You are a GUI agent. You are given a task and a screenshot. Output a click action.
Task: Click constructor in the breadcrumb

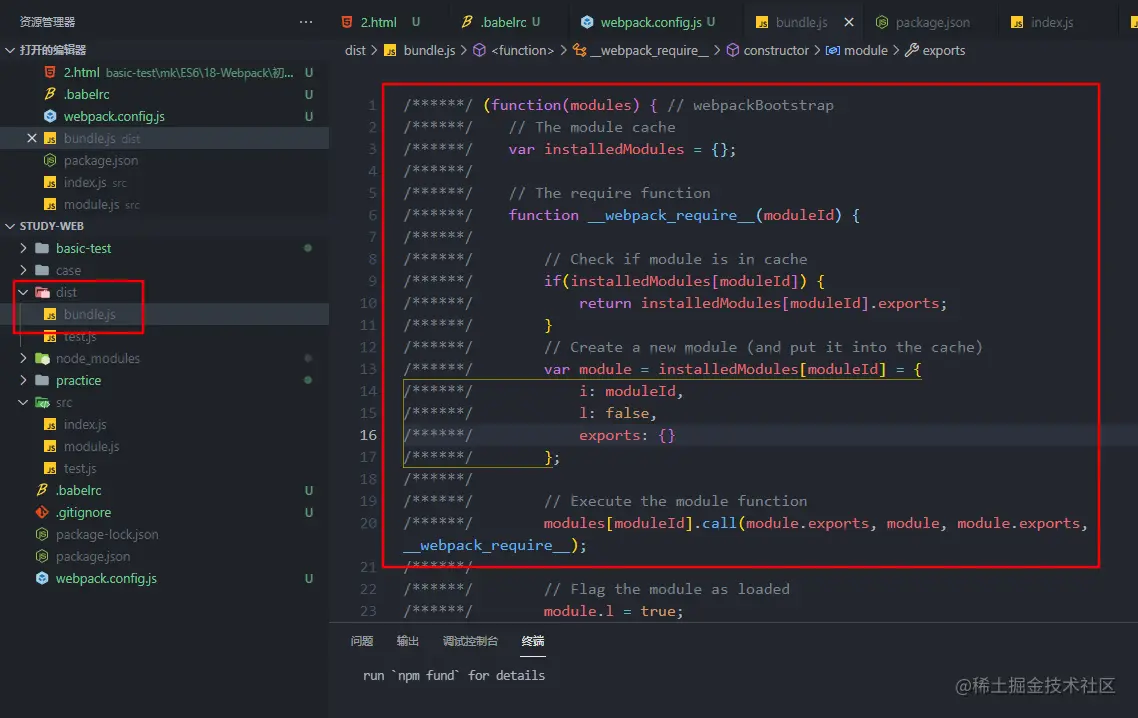click(776, 50)
